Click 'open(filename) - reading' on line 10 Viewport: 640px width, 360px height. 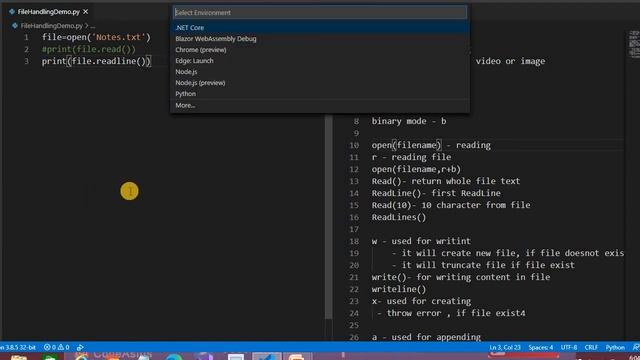point(431,145)
